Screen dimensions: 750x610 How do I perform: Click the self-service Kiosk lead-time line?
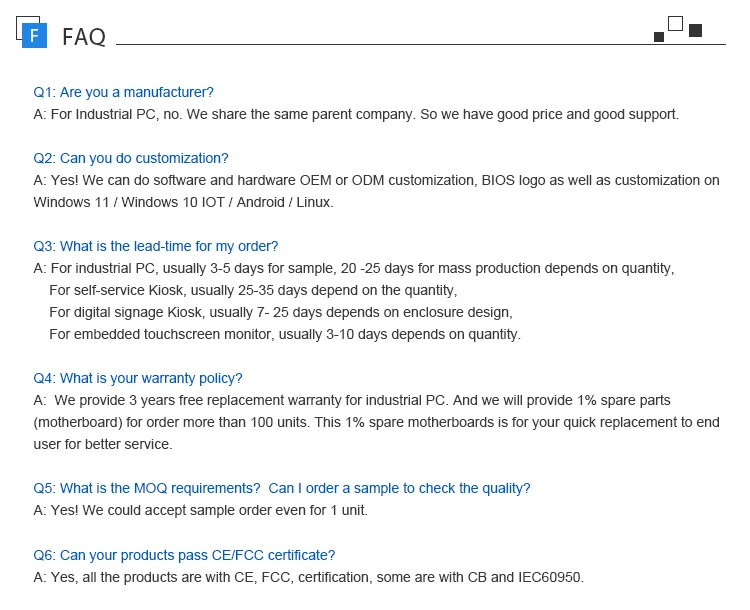click(252, 290)
